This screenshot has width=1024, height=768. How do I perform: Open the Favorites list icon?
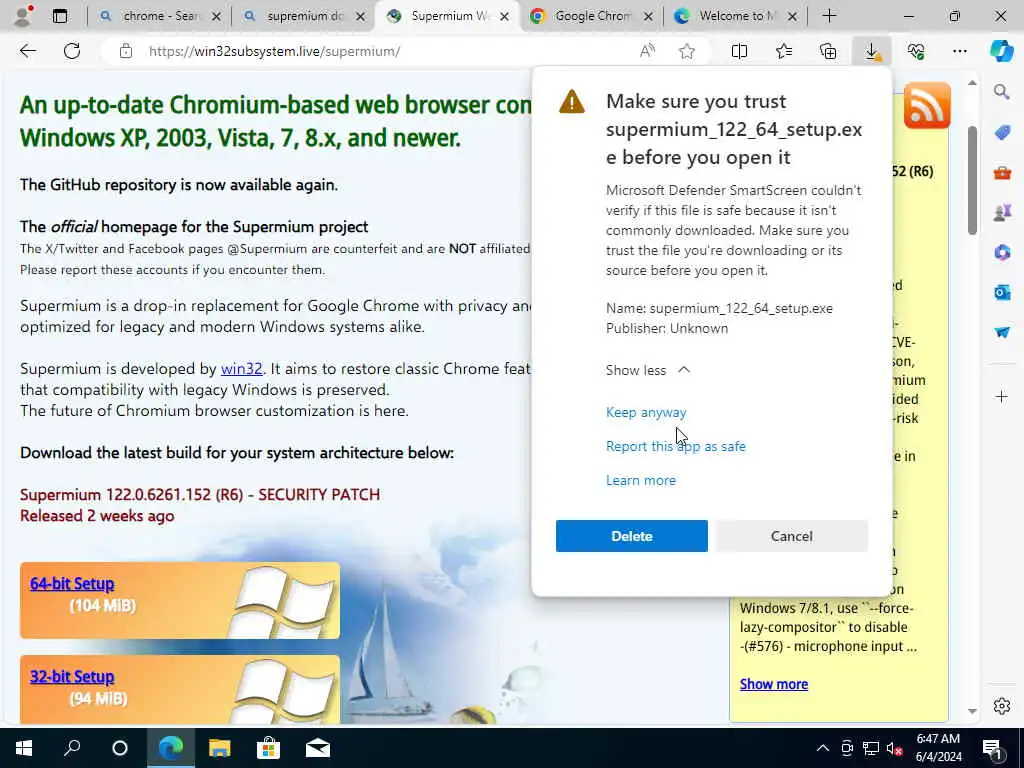(784, 51)
